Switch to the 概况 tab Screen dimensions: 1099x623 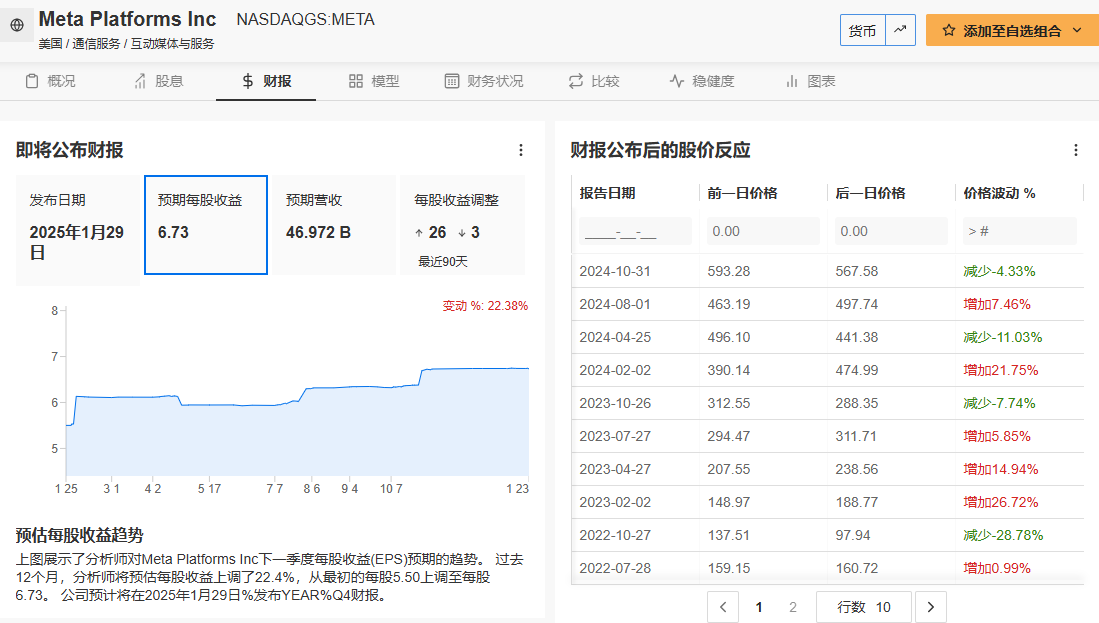50,81
